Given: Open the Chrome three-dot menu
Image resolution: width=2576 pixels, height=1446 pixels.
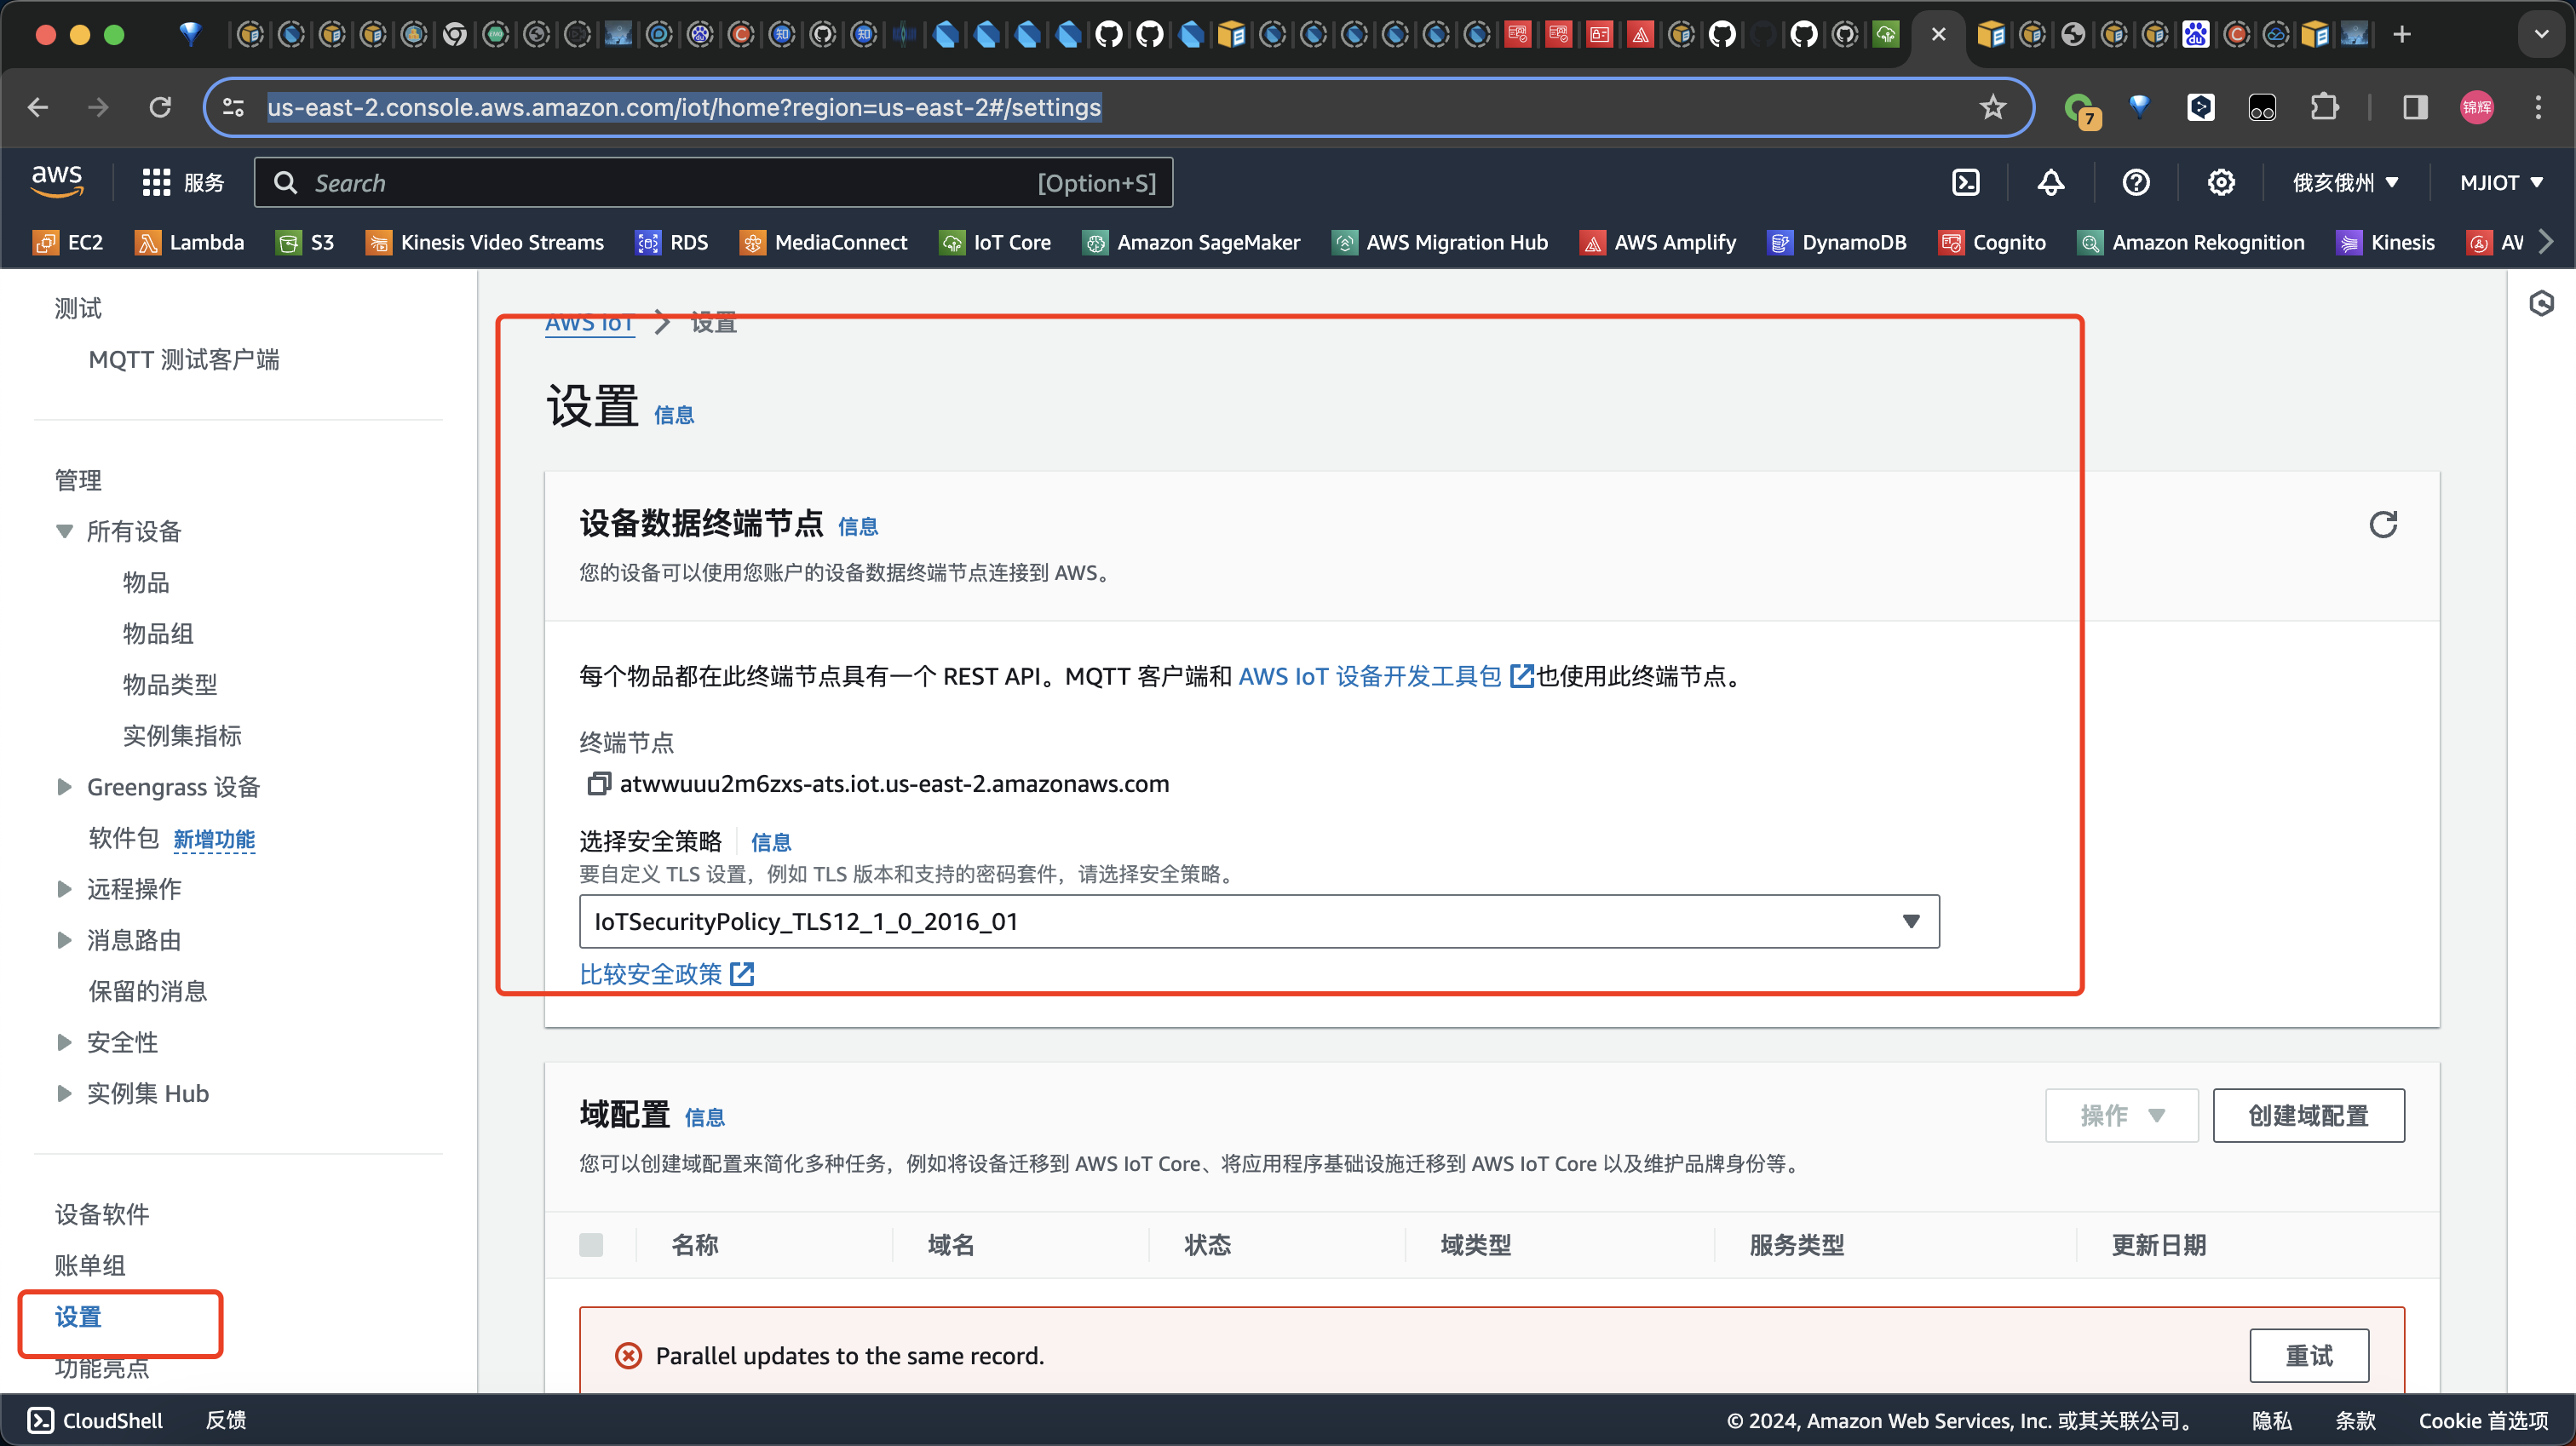Looking at the screenshot, I should [2538, 107].
